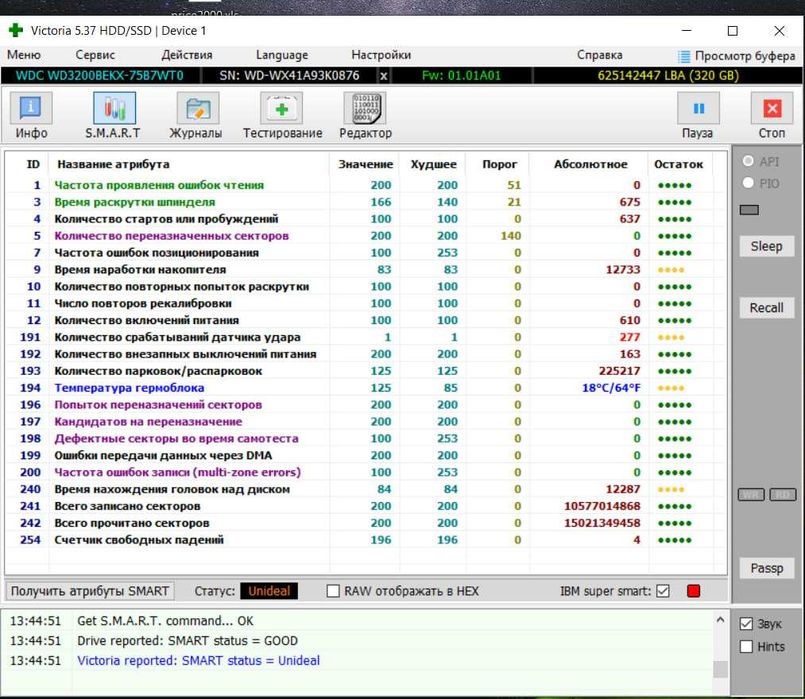
Task: Enable the Hints checkbox
Action: (x=746, y=647)
